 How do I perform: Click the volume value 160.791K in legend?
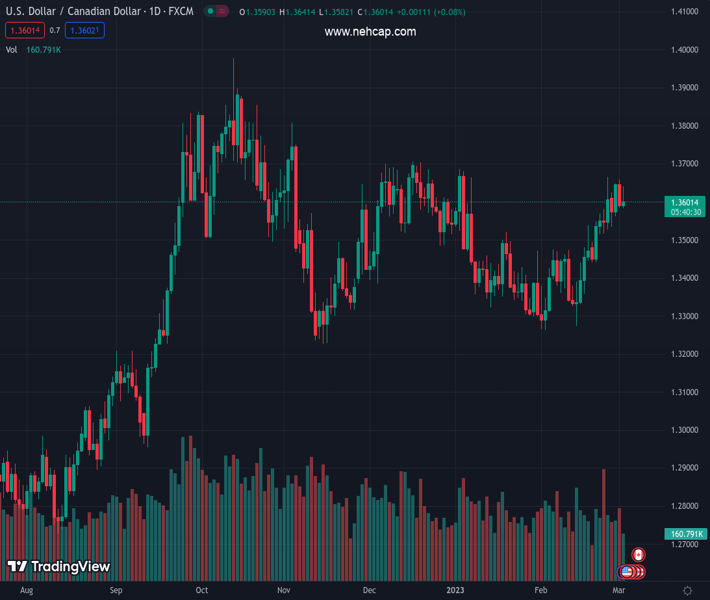coord(43,49)
